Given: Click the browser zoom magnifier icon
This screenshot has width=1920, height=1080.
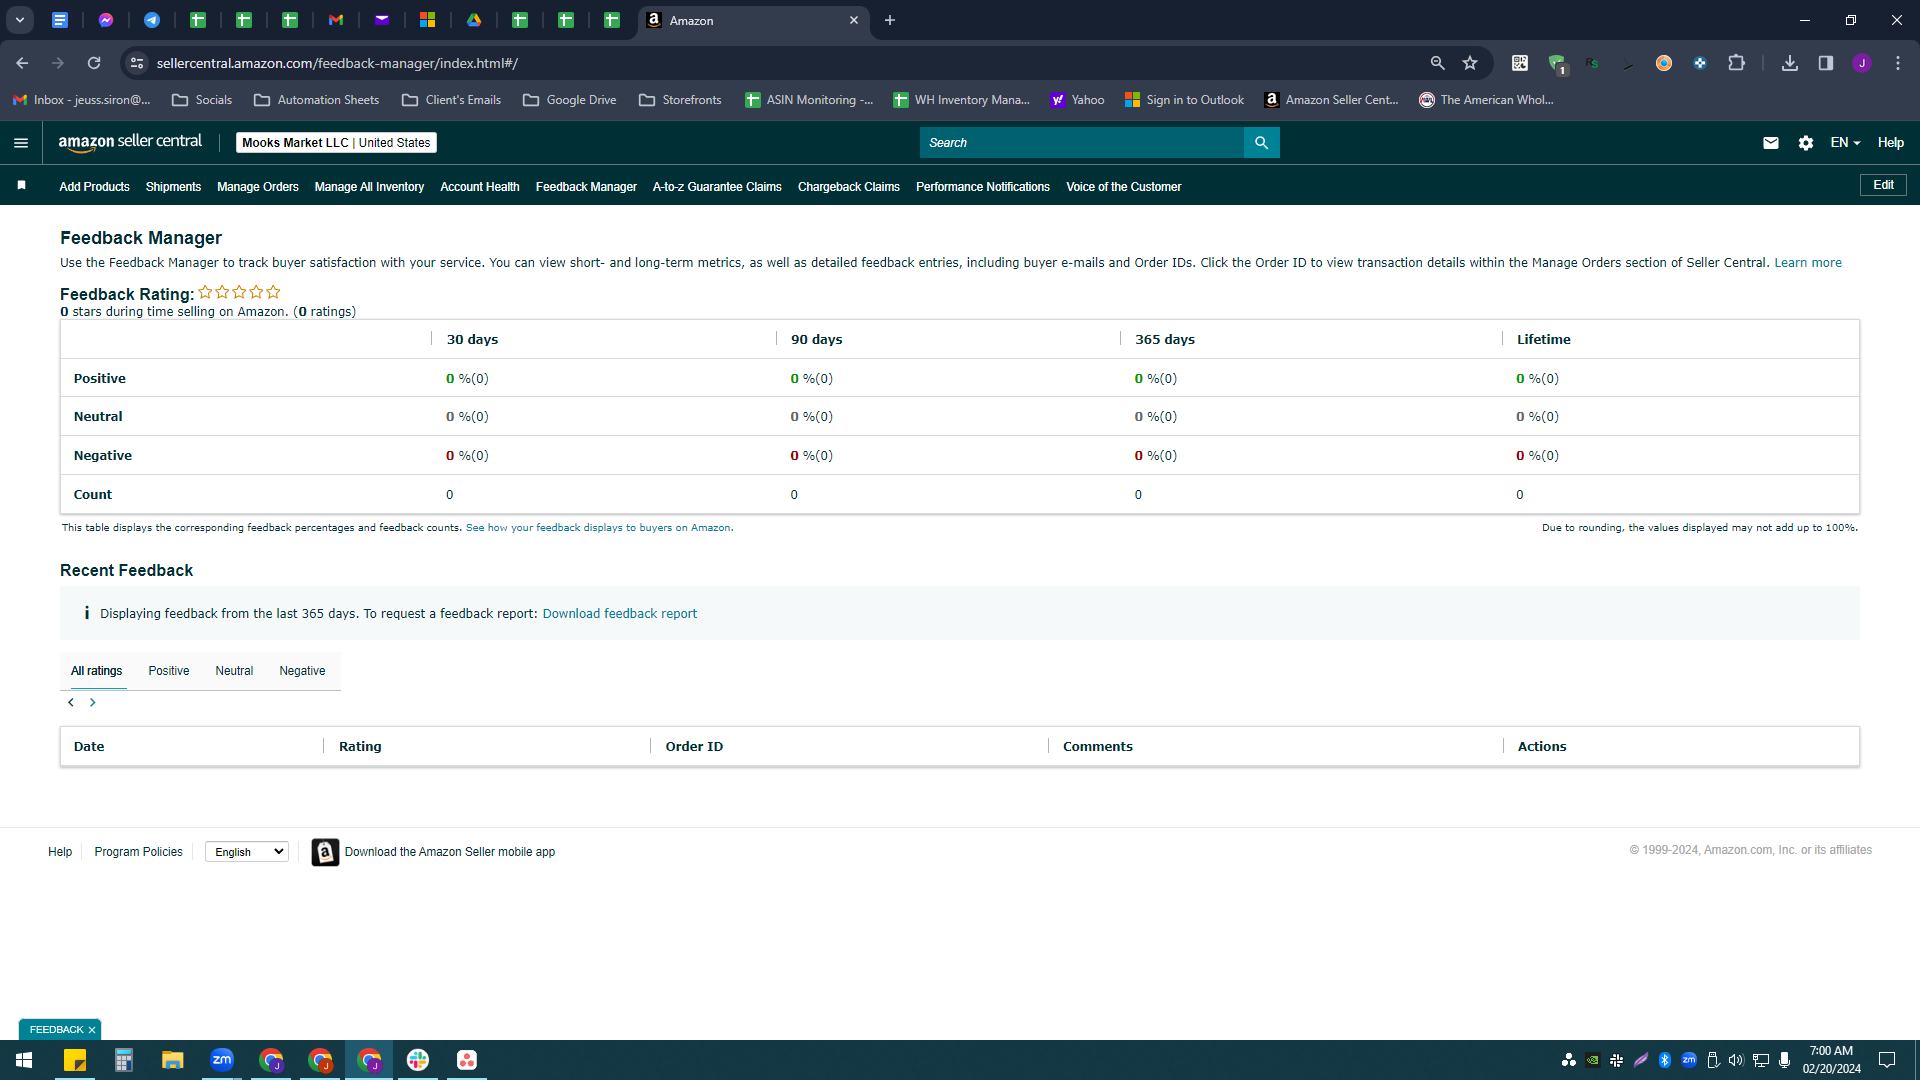Looking at the screenshot, I should coord(1438,63).
